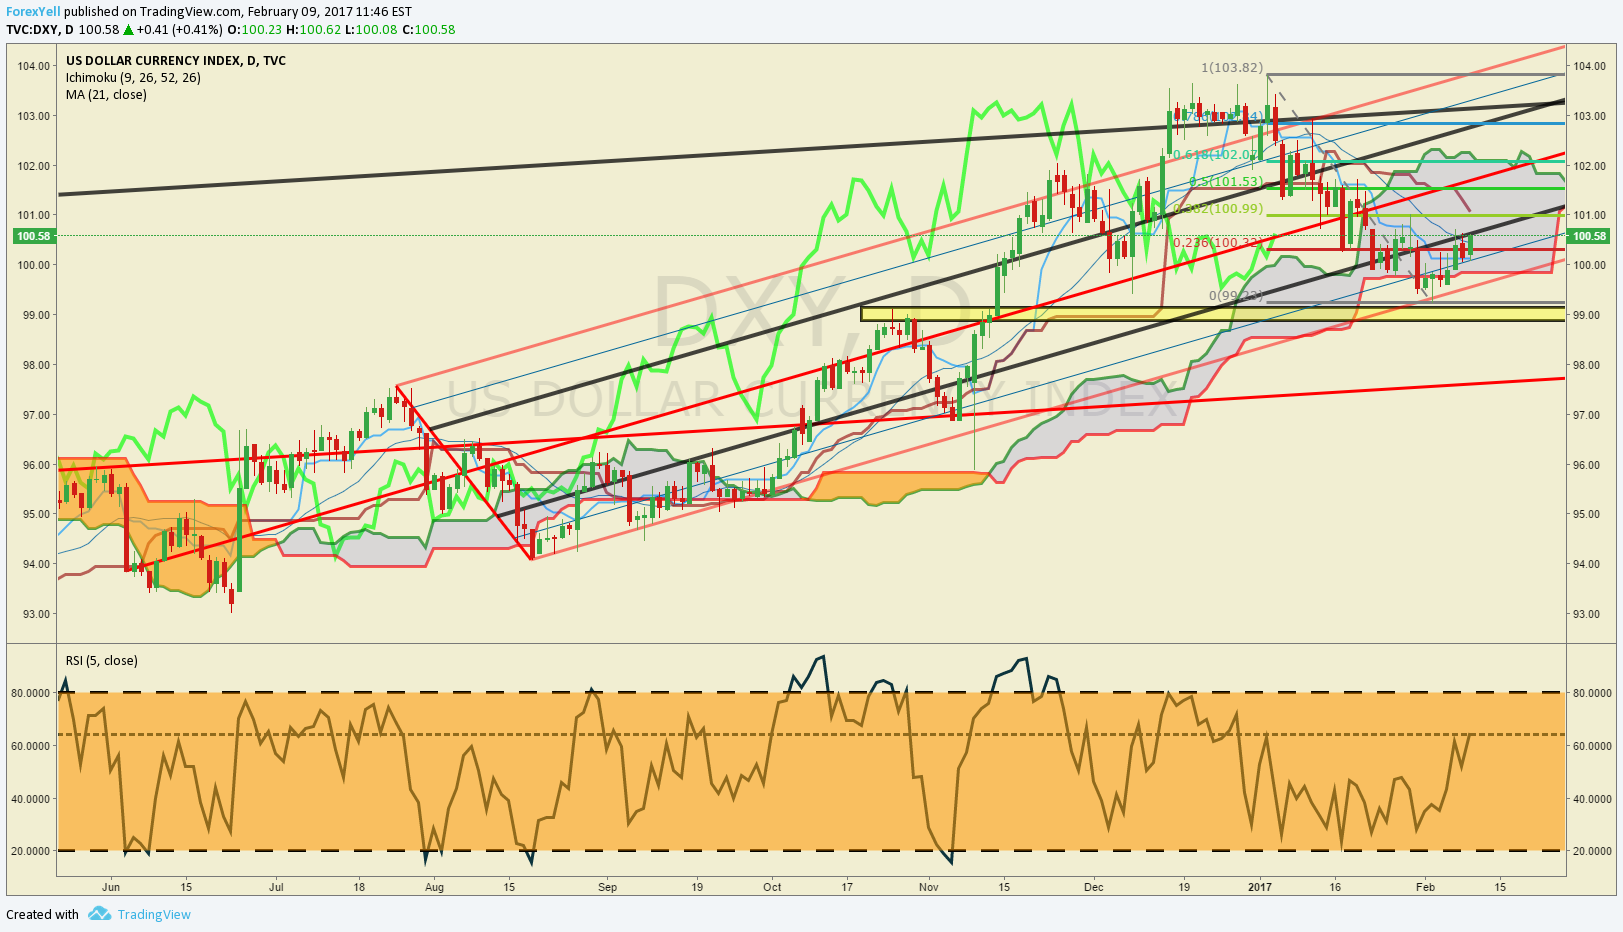Screen dimensions: 1623x932
Task: Open the TradingView link in the footer
Action: [x=154, y=914]
